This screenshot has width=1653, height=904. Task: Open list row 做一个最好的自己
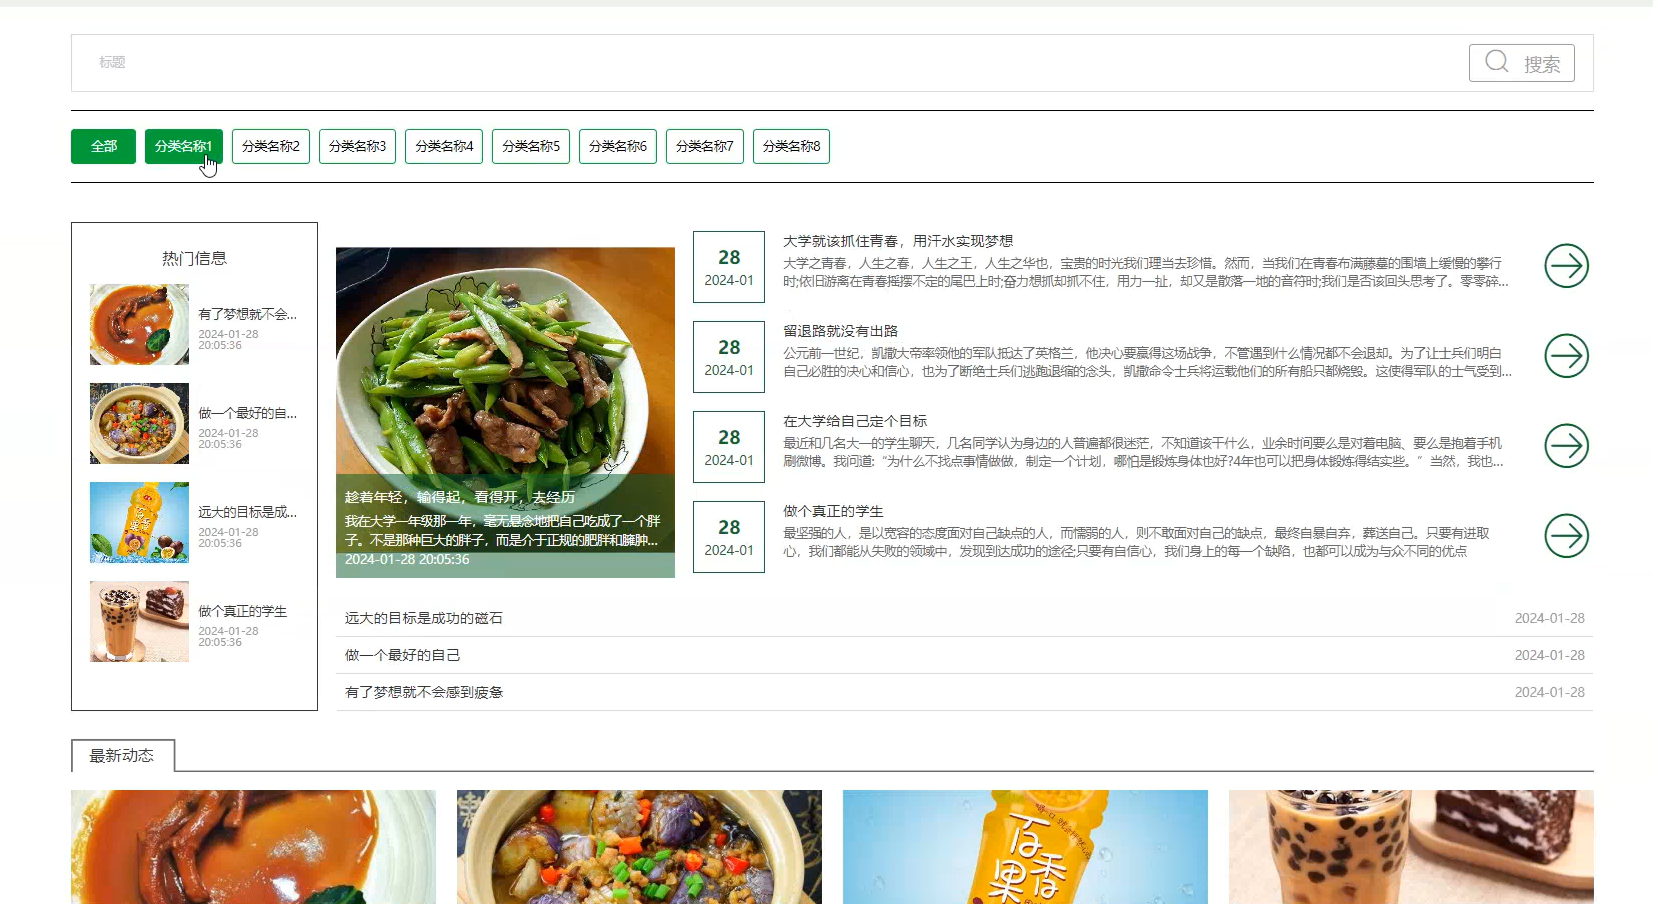click(964, 655)
